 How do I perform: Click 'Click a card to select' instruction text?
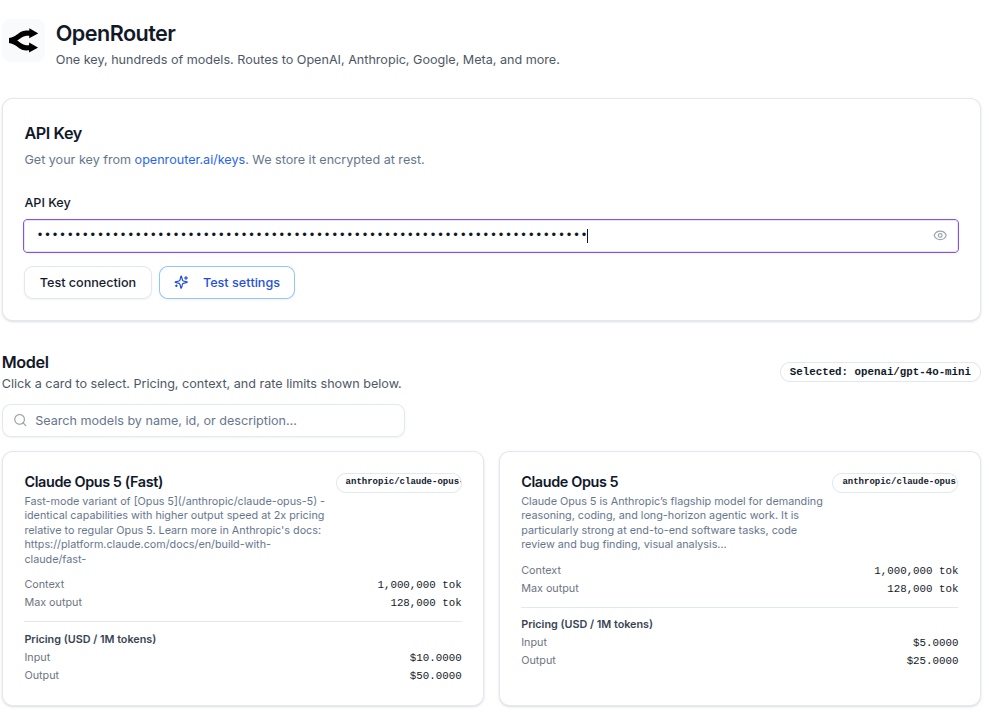[x=202, y=384]
